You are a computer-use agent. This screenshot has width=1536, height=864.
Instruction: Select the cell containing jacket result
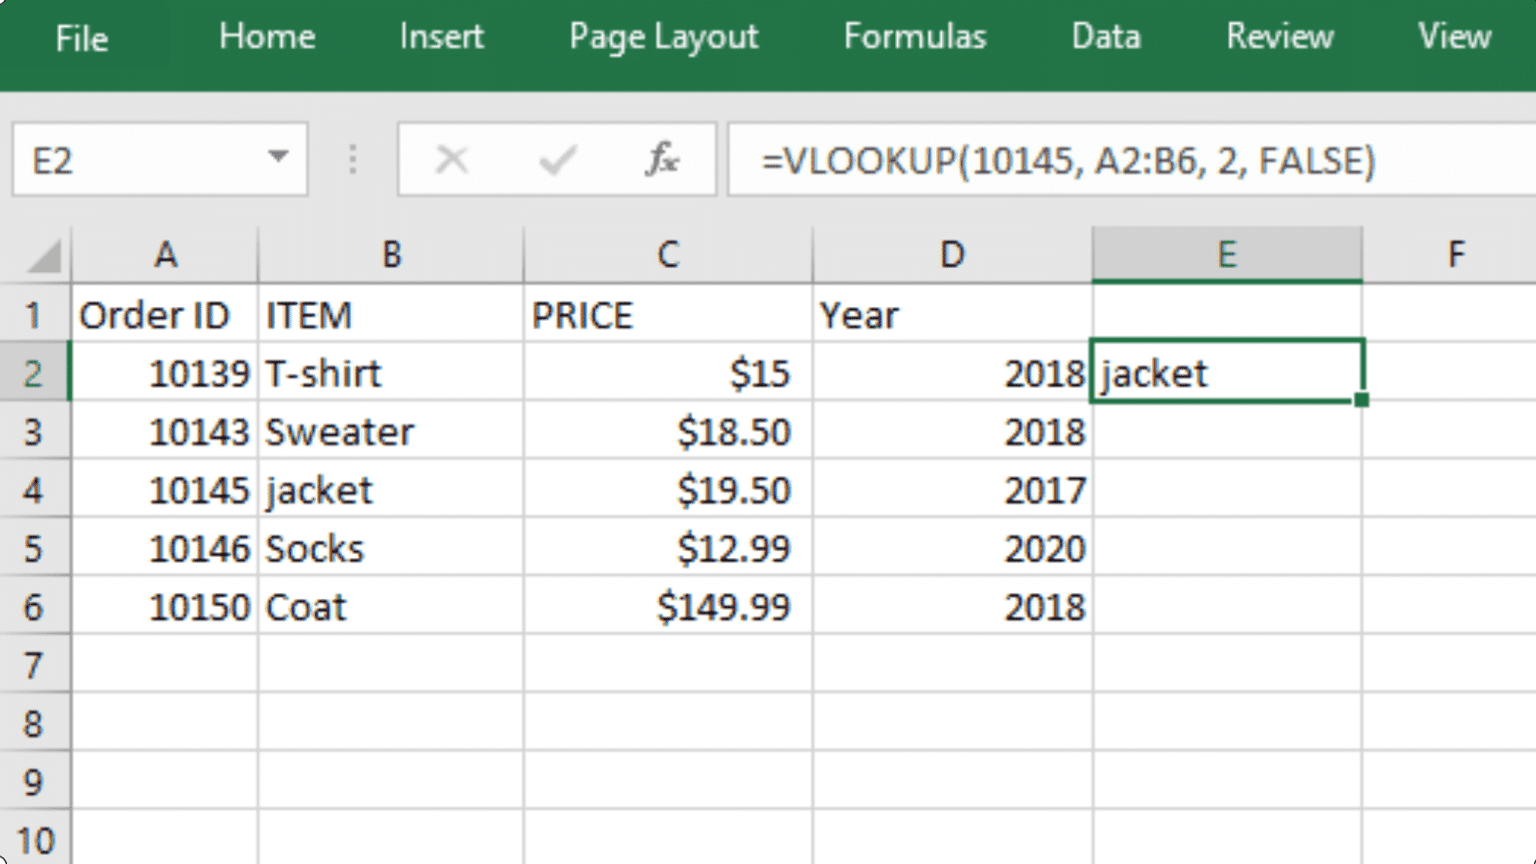pos(1227,373)
